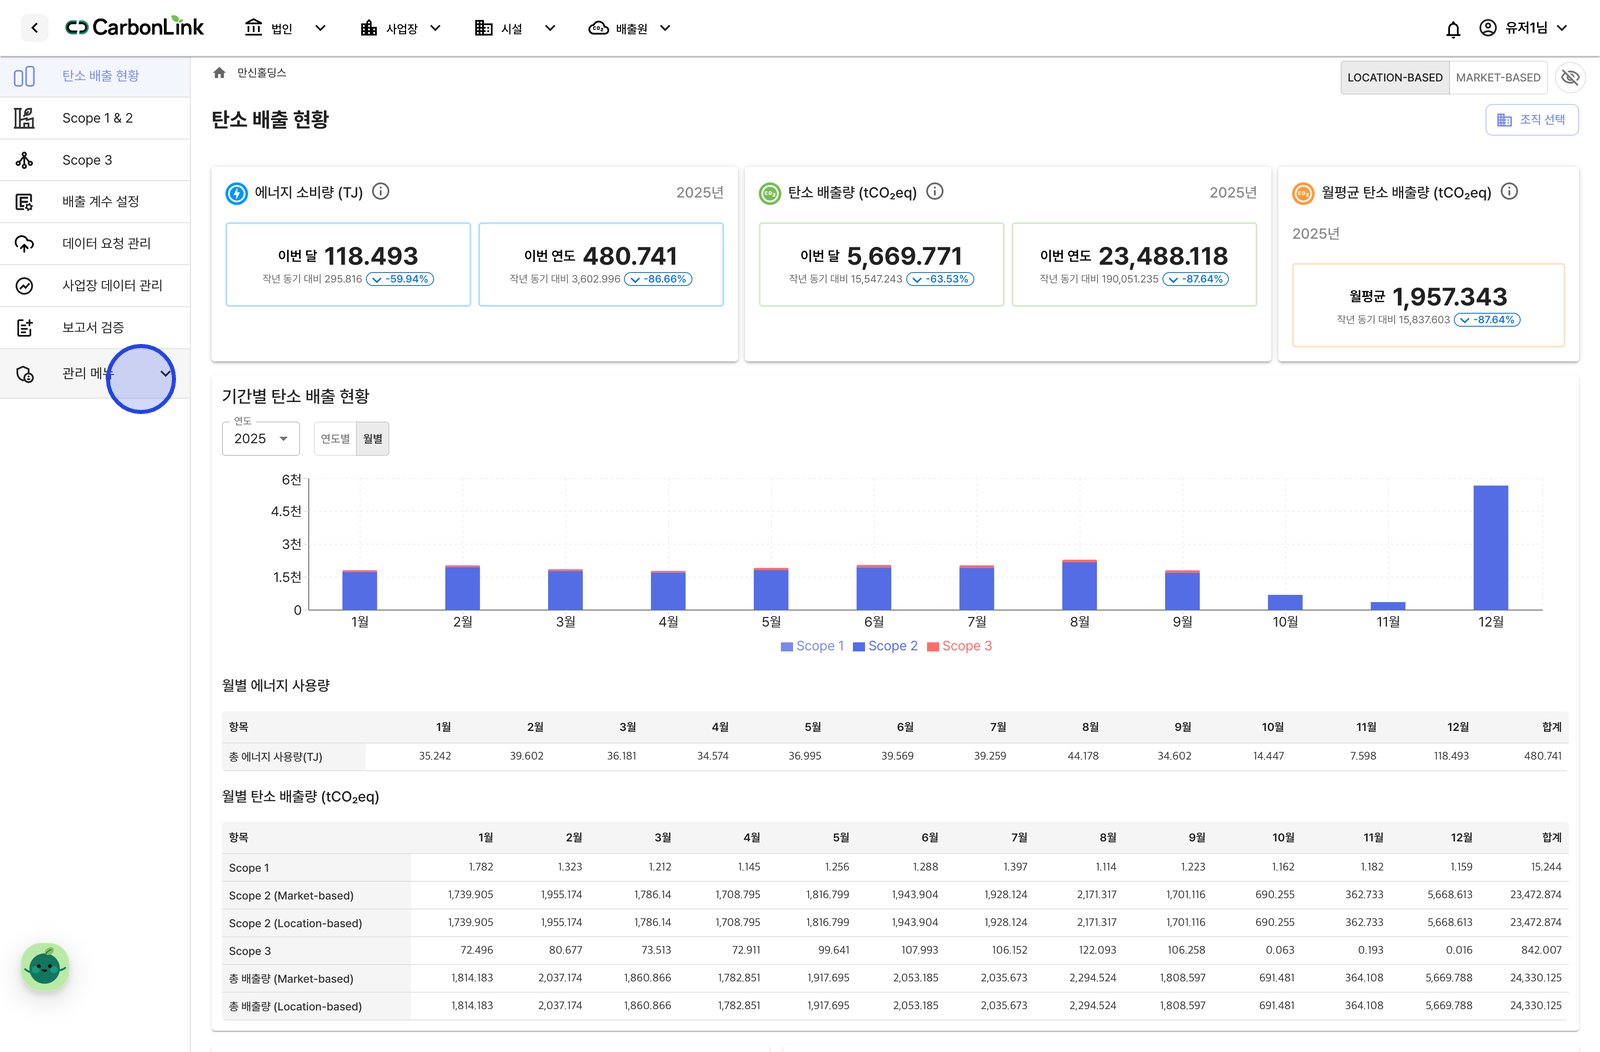
Task: Click info icon beside 월평균 탄소 배출량
Action: coord(1510,191)
